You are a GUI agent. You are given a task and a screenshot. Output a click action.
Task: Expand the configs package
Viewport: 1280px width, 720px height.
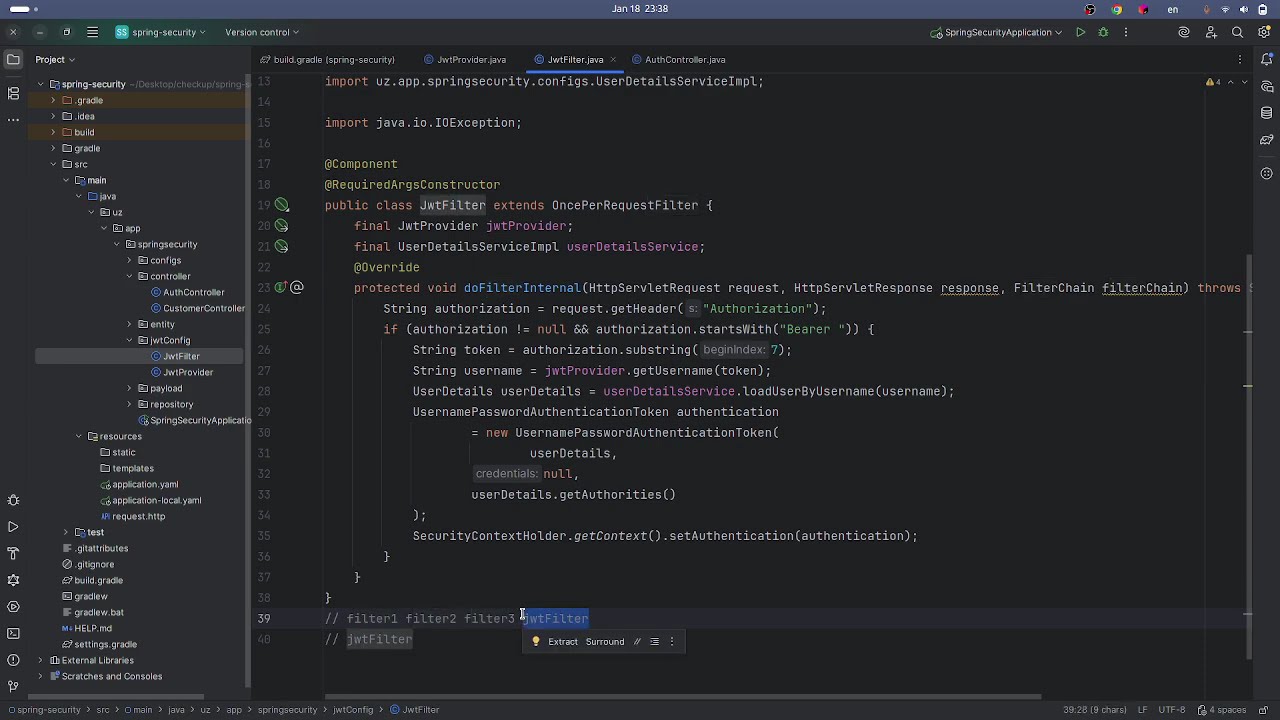[129, 261]
